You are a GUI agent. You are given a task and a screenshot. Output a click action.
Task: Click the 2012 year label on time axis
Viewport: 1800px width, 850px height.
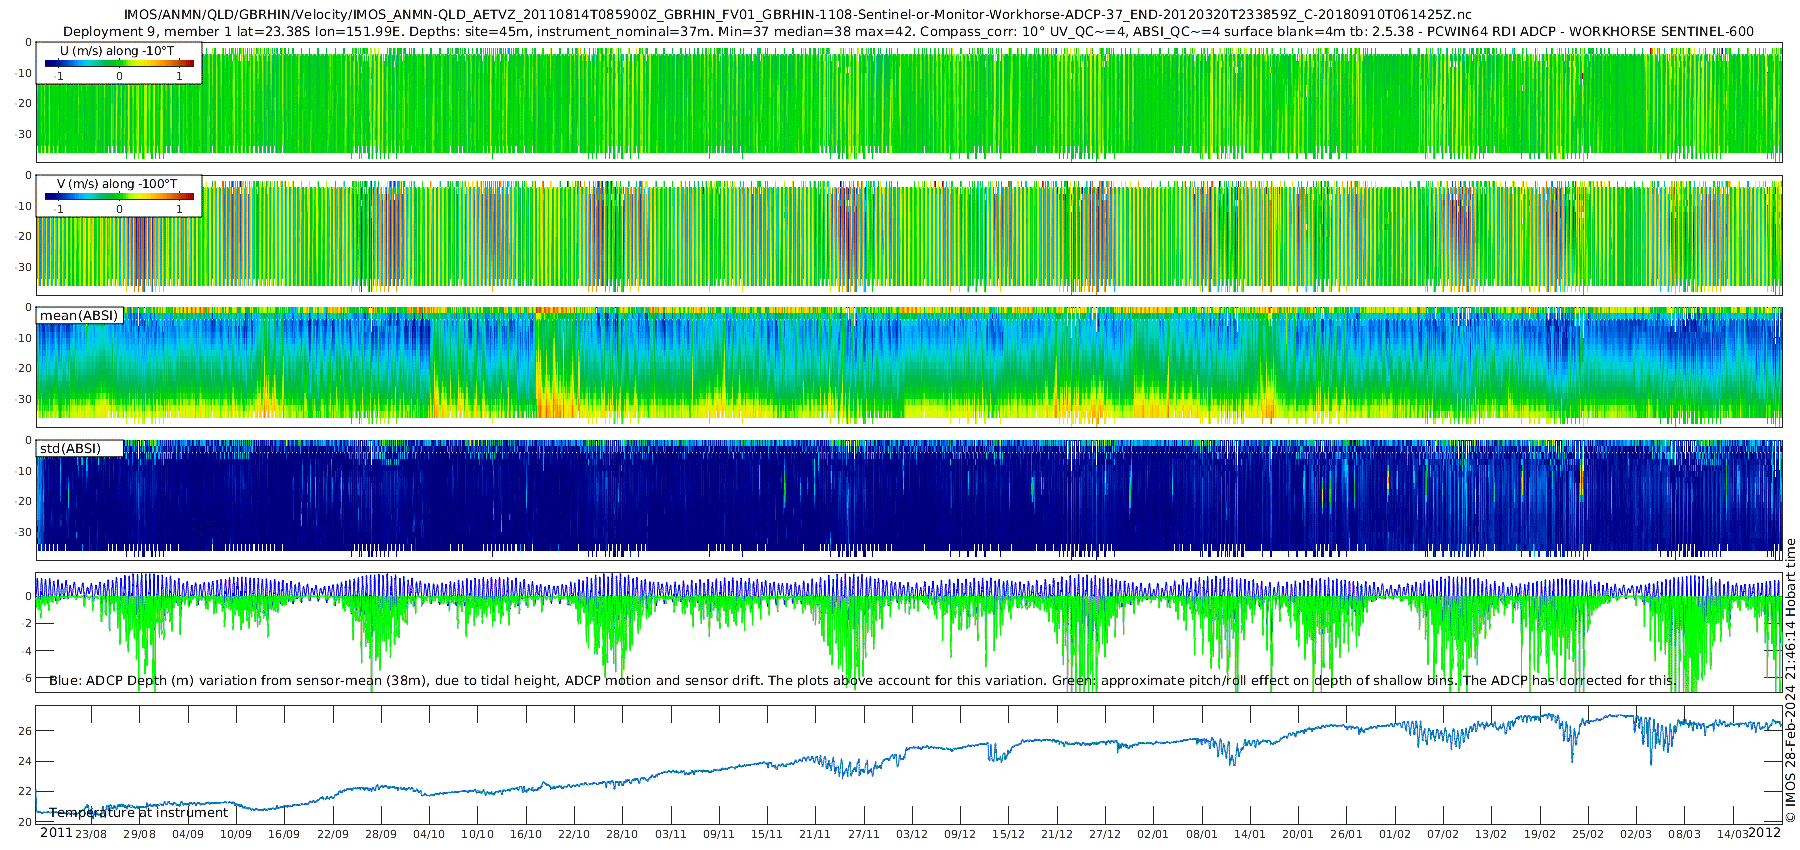click(x=1764, y=833)
